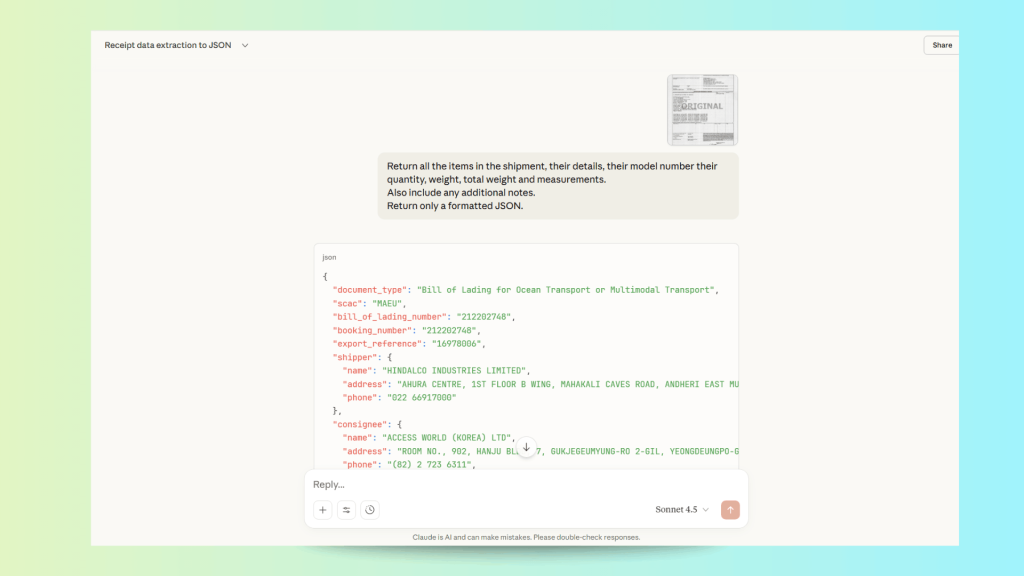Expand the chevron beside the chat title

coord(245,45)
